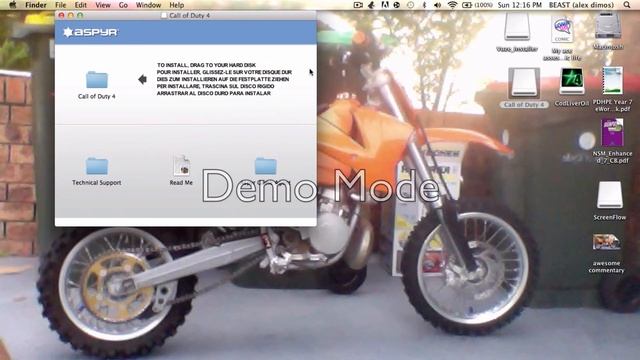640x360 pixels.
Task: Select the folder behind the Demo Mode overlay
Action: 266,166
